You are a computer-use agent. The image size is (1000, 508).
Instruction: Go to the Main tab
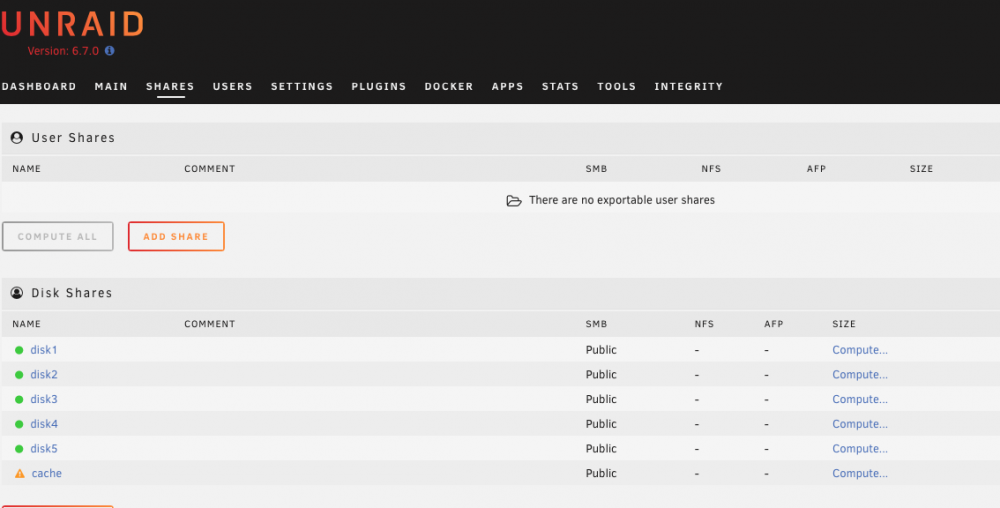111,86
